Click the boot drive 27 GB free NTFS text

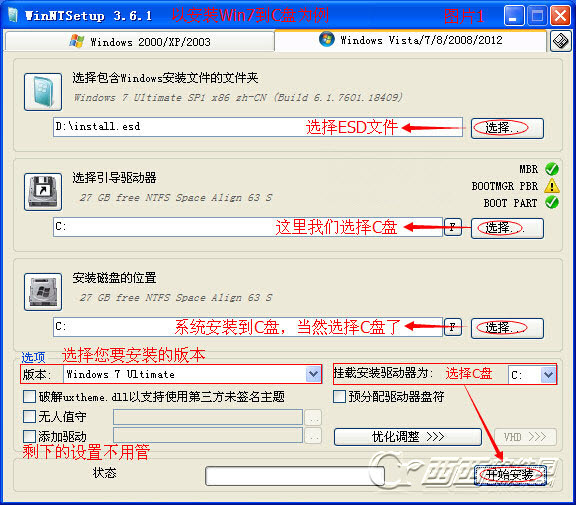[x=176, y=198]
